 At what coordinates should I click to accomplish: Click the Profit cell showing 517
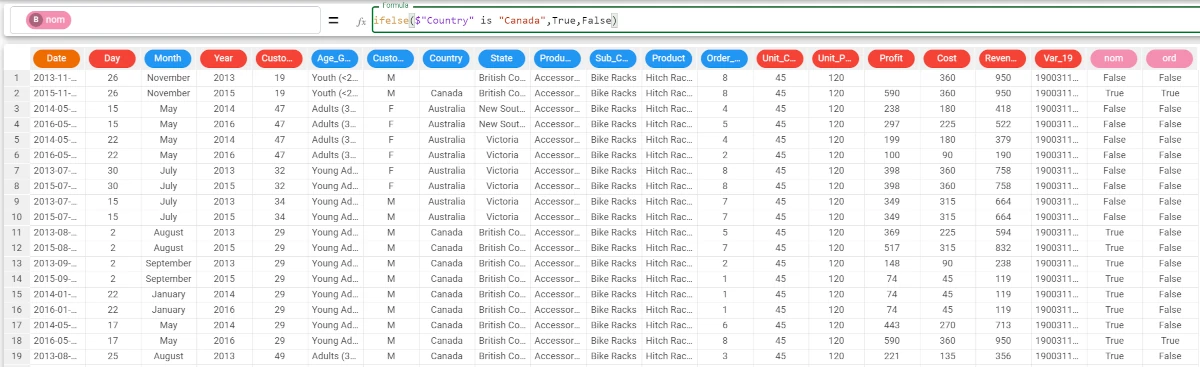[891, 248]
